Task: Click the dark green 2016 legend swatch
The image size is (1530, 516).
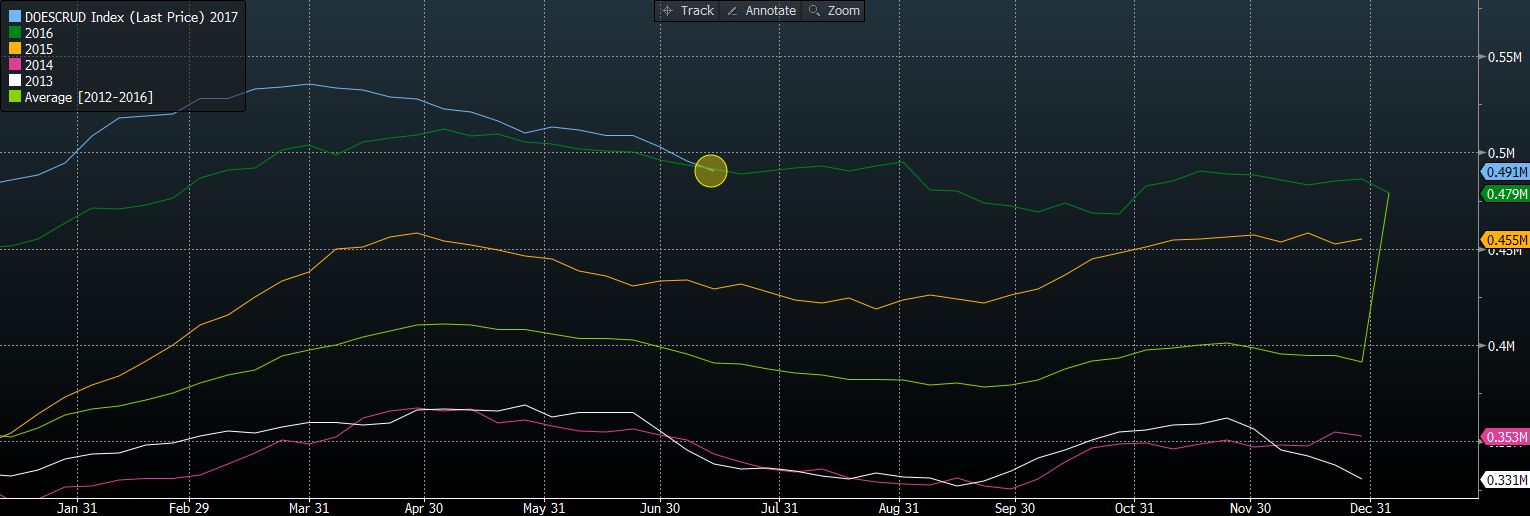Action: point(14,33)
